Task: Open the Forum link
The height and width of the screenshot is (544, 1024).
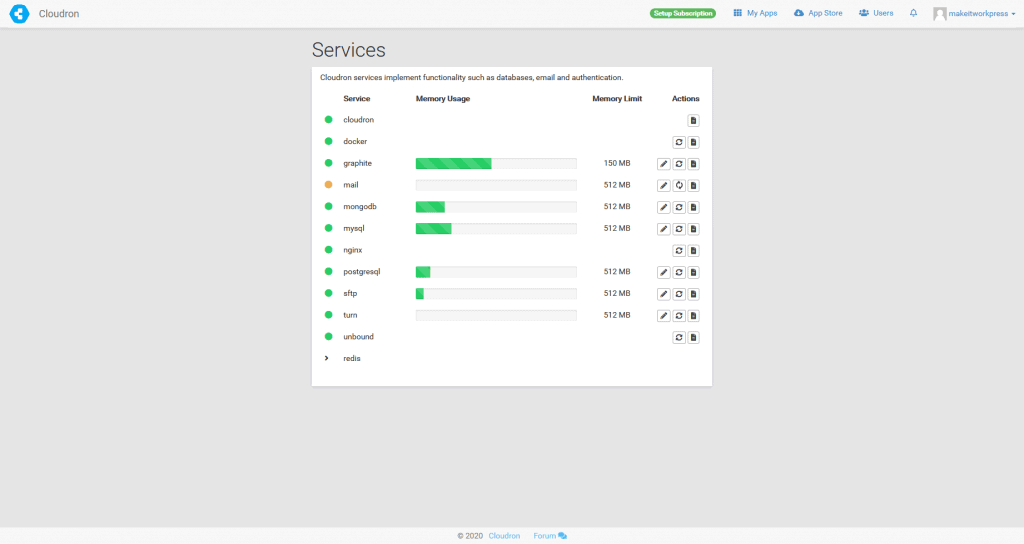Action: click(x=550, y=536)
